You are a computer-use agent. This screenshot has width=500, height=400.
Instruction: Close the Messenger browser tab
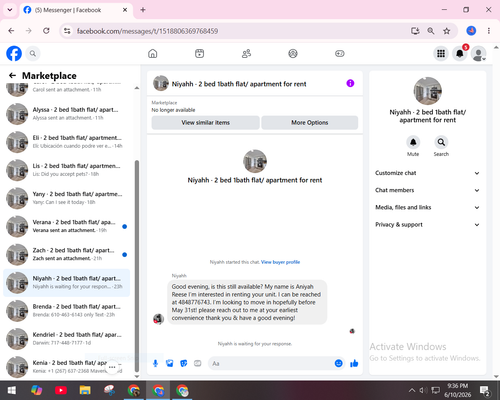pos(125,10)
